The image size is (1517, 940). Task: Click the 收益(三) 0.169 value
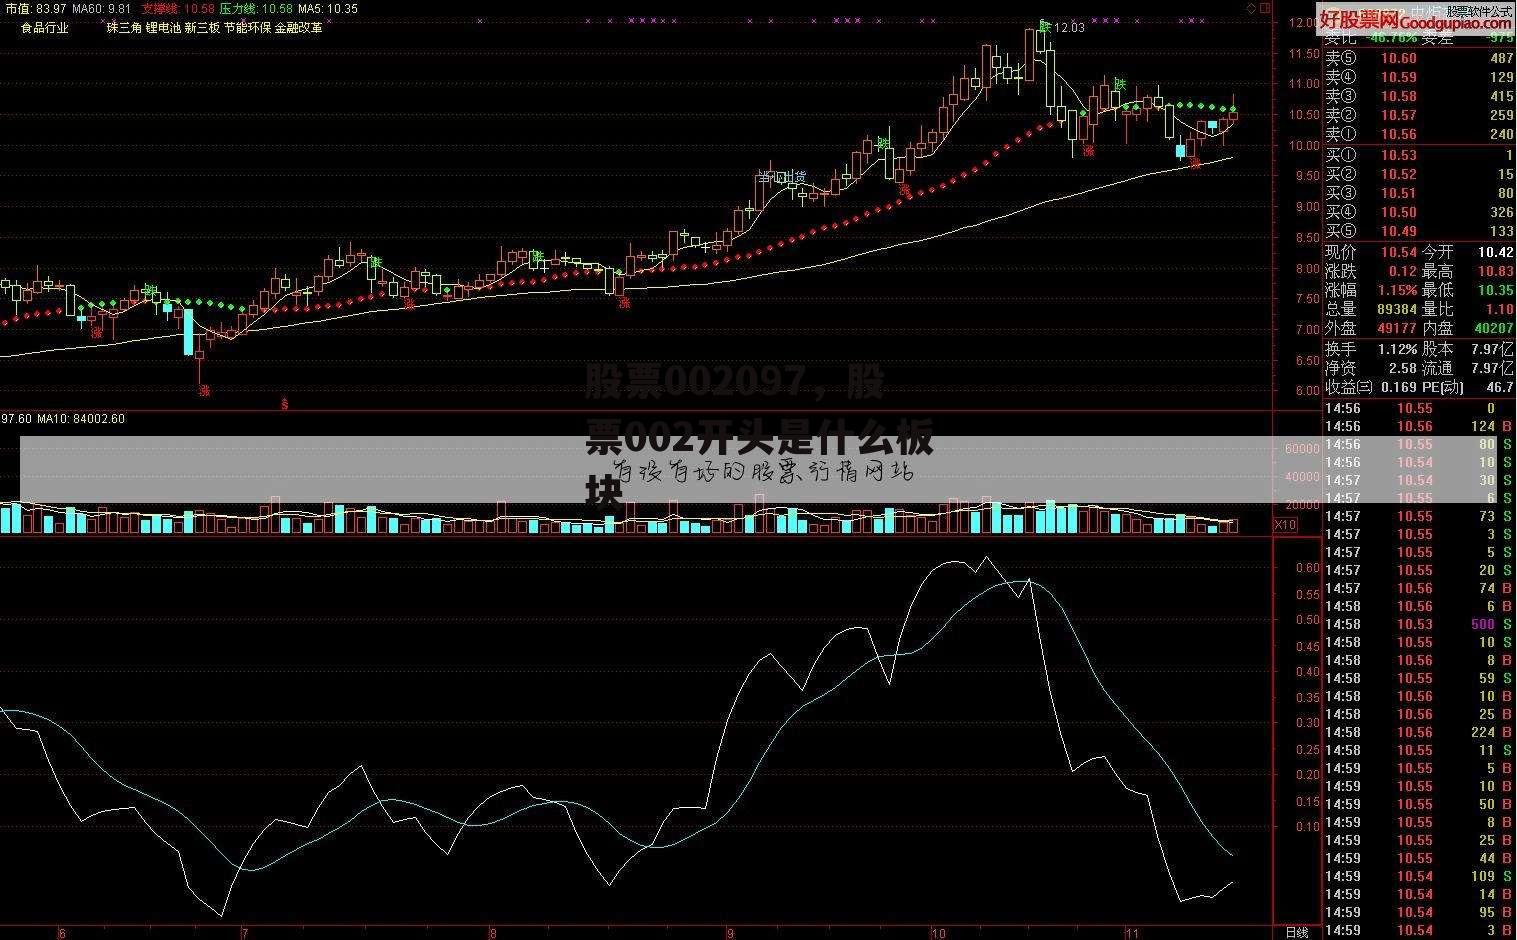[1400, 387]
